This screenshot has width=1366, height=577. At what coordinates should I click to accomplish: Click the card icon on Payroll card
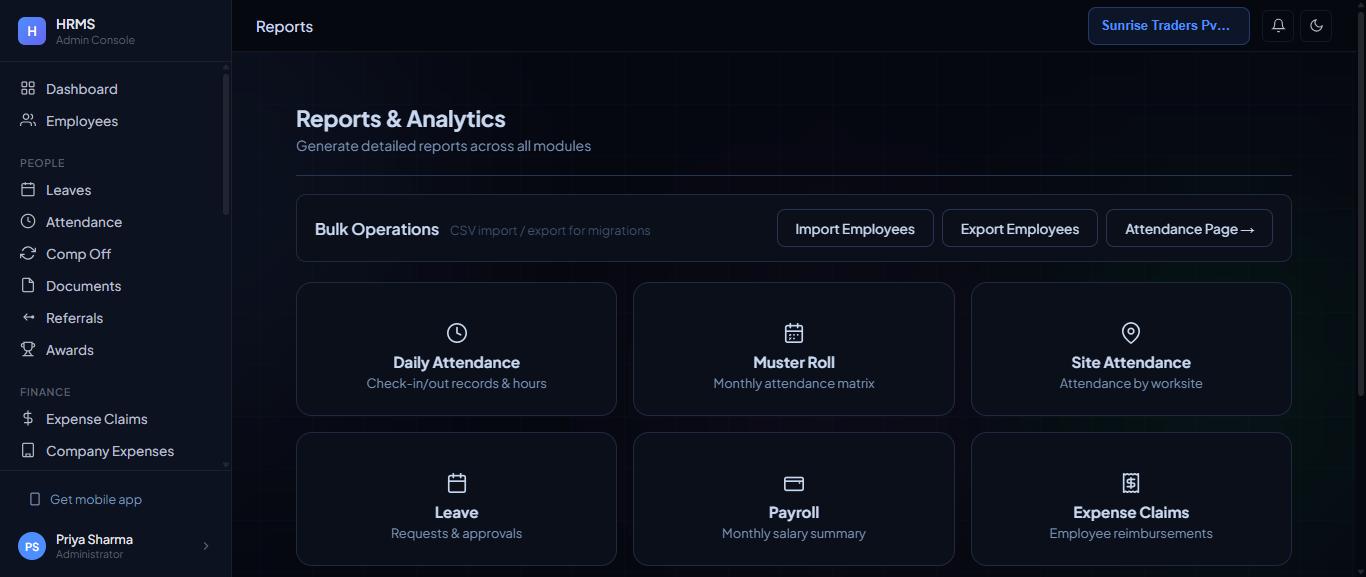coord(794,483)
